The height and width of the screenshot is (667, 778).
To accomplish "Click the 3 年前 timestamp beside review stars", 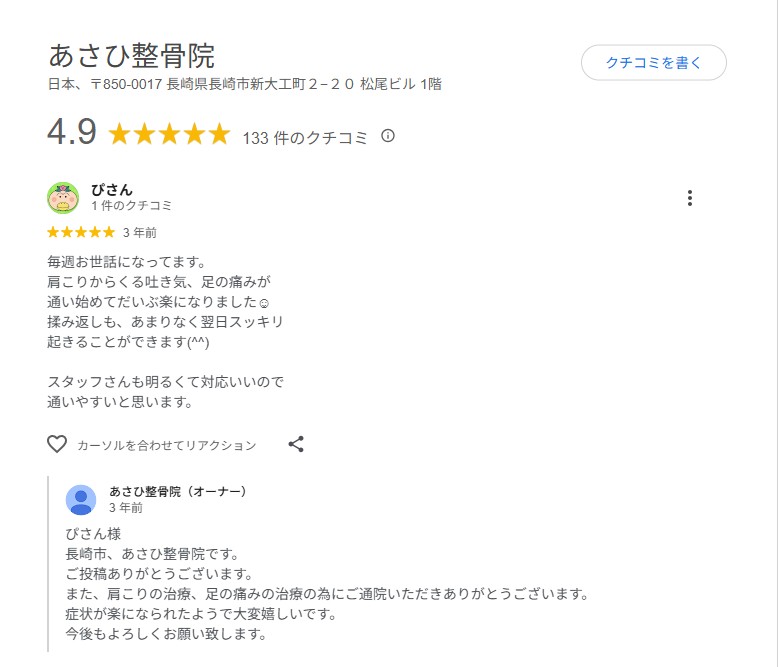I will 139,233.
